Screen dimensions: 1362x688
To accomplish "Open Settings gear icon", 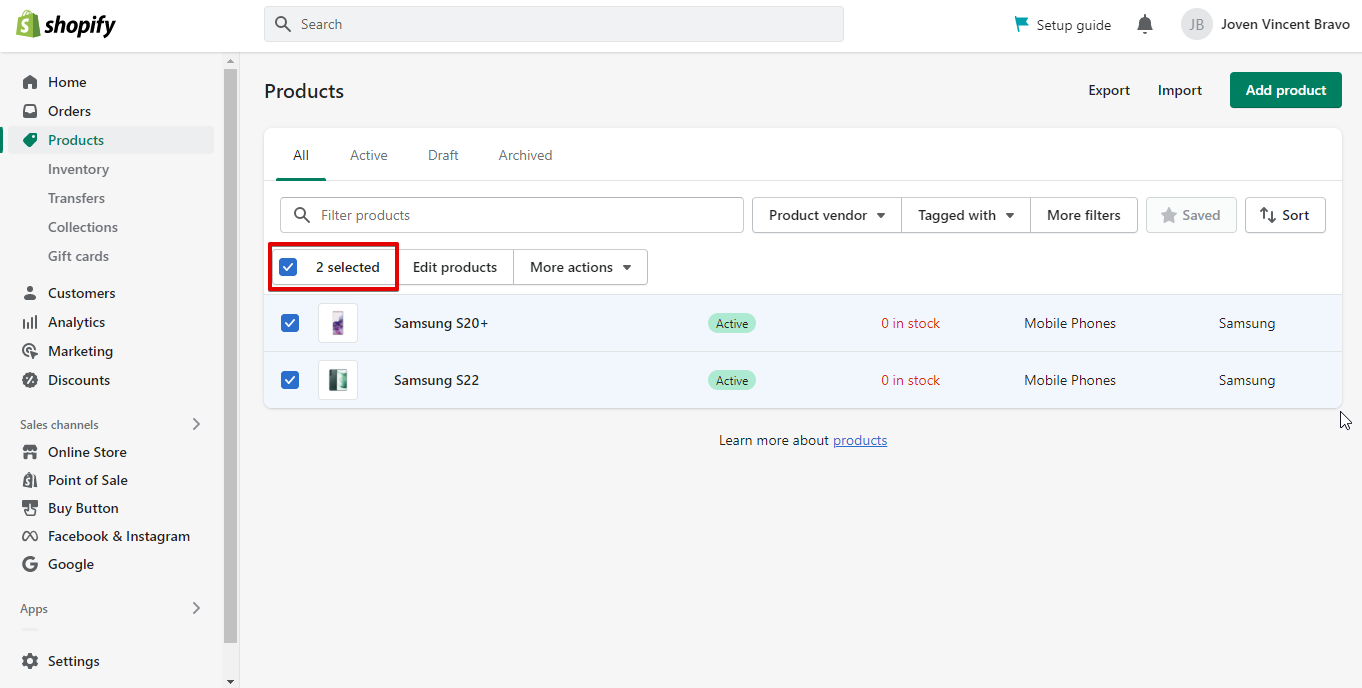I will pyautogui.click(x=30, y=661).
